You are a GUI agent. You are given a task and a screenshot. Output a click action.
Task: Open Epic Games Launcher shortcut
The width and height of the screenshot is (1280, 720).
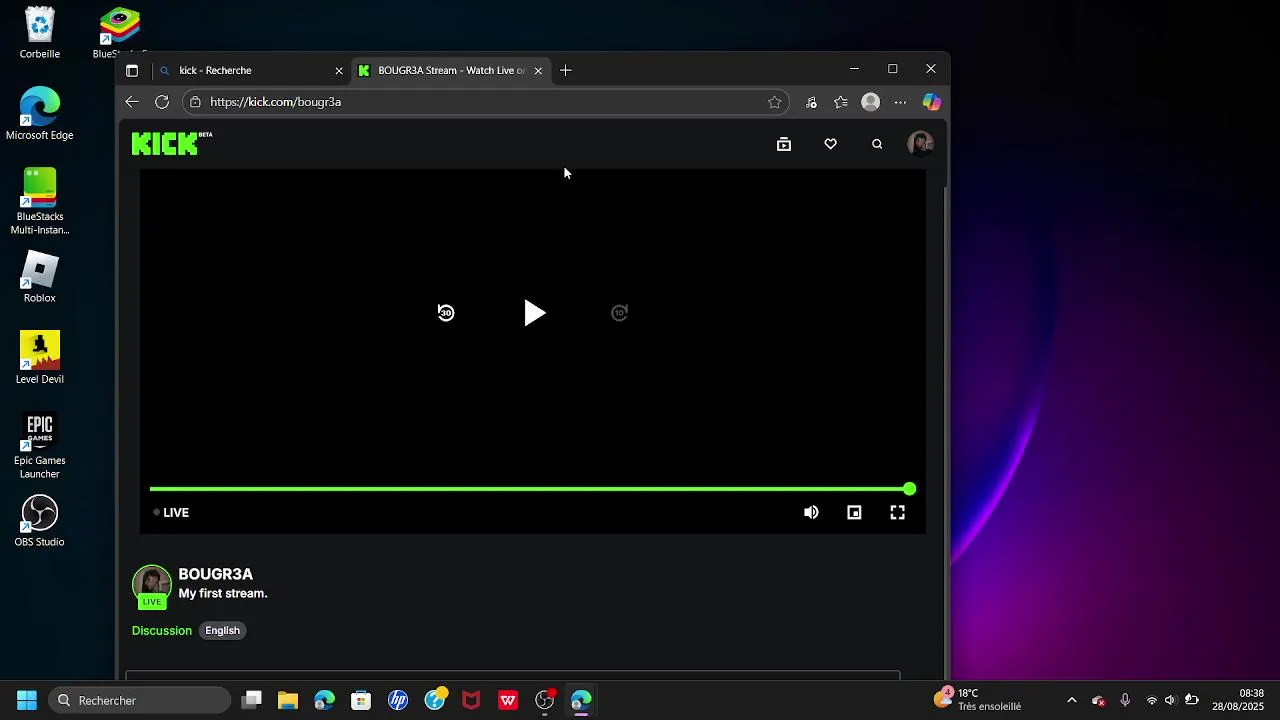pos(40,446)
